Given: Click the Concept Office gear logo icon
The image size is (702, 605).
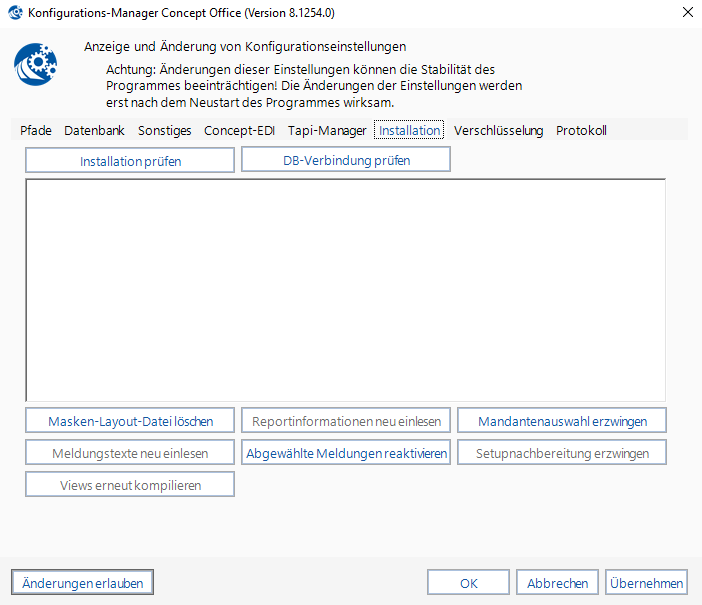Looking at the screenshot, I should click(x=35, y=66).
